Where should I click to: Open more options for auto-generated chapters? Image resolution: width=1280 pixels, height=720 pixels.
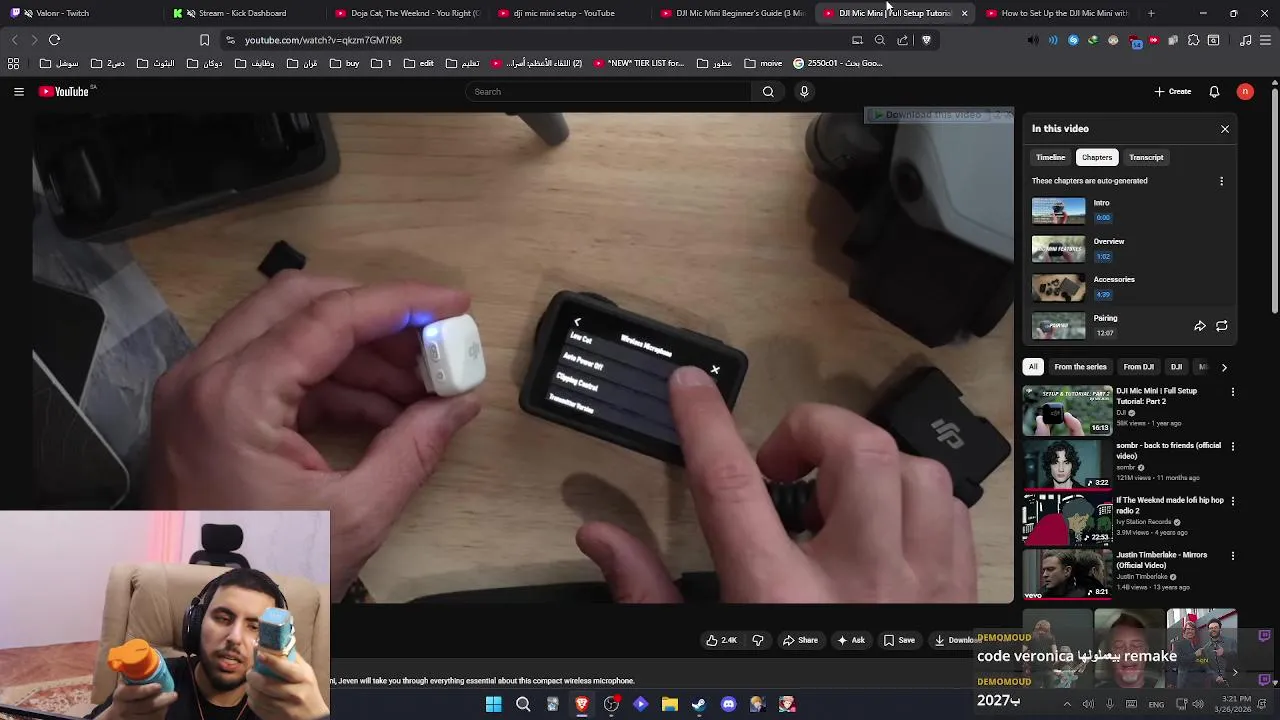1221,181
